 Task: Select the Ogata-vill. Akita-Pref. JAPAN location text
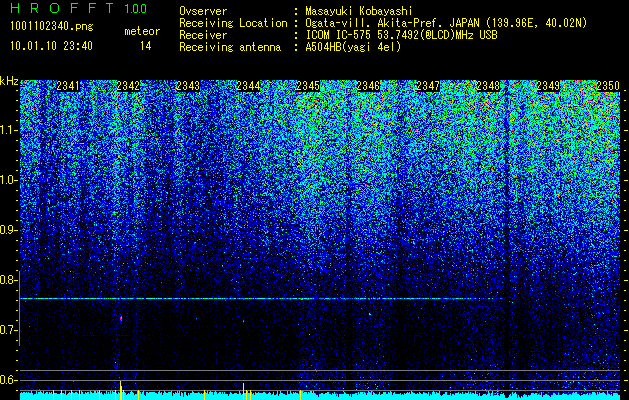click(x=446, y=23)
